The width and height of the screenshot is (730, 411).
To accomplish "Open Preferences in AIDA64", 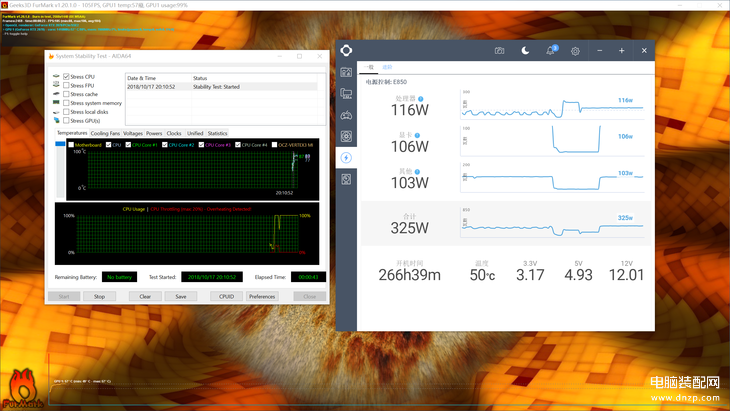I will click(x=262, y=296).
